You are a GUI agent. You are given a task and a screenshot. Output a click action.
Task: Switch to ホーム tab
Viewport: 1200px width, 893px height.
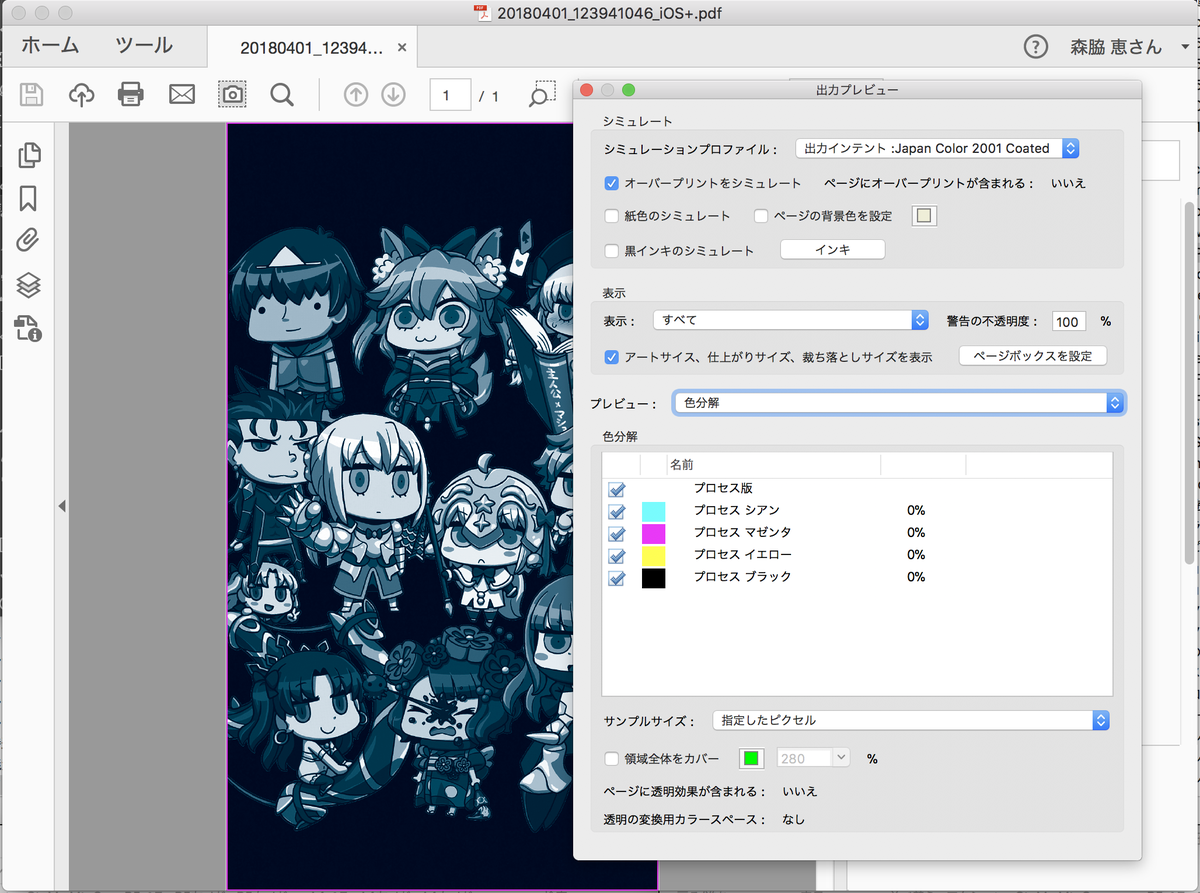point(51,46)
